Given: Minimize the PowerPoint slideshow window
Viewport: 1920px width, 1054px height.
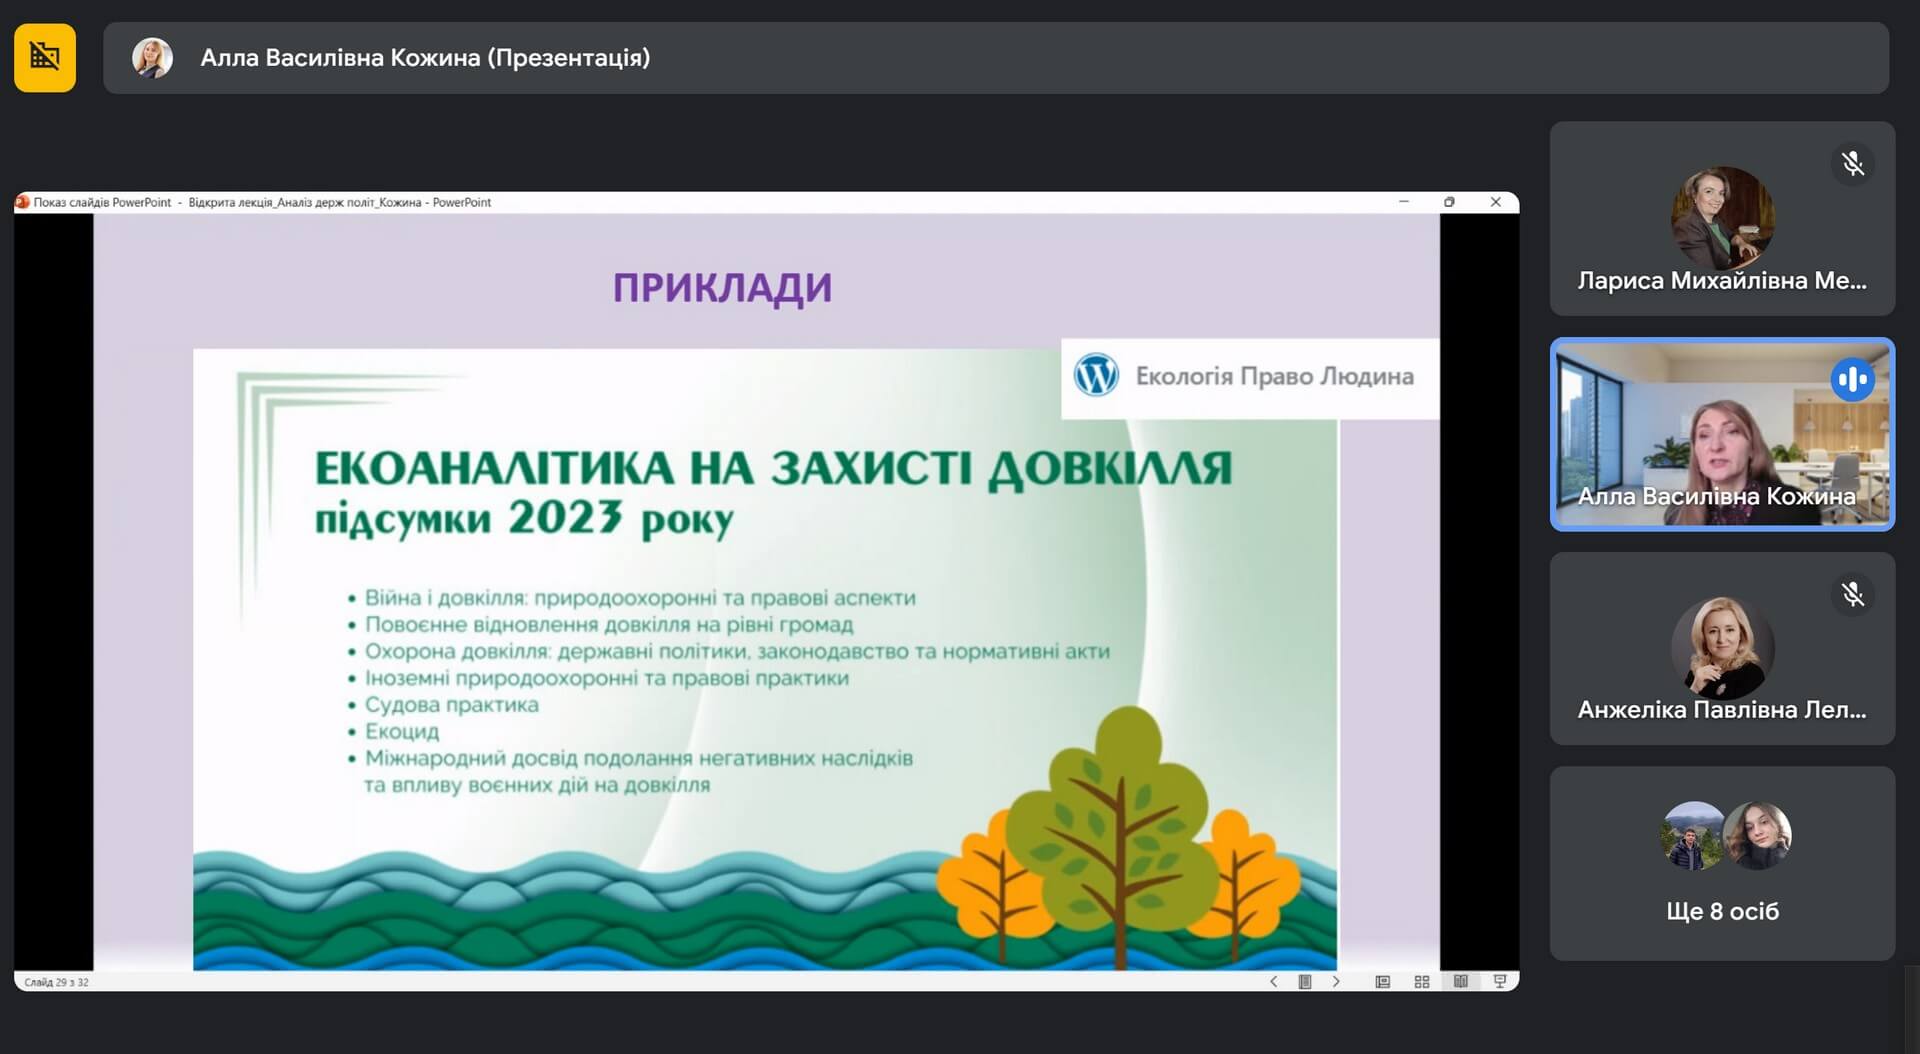Looking at the screenshot, I should coord(1404,202).
